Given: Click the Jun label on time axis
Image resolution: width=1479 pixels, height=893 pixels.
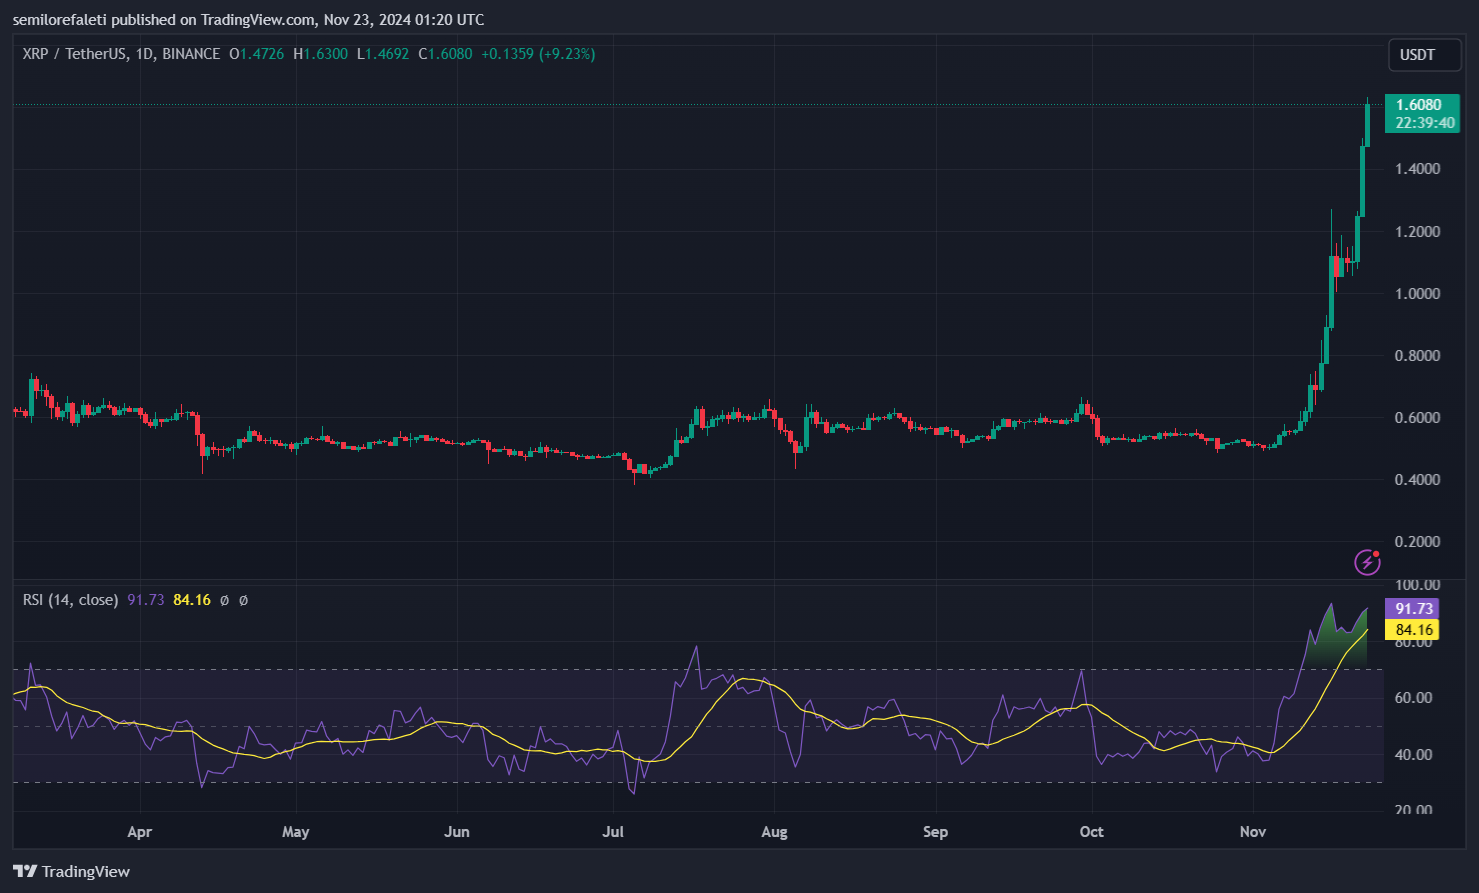Looking at the screenshot, I should point(457,832).
